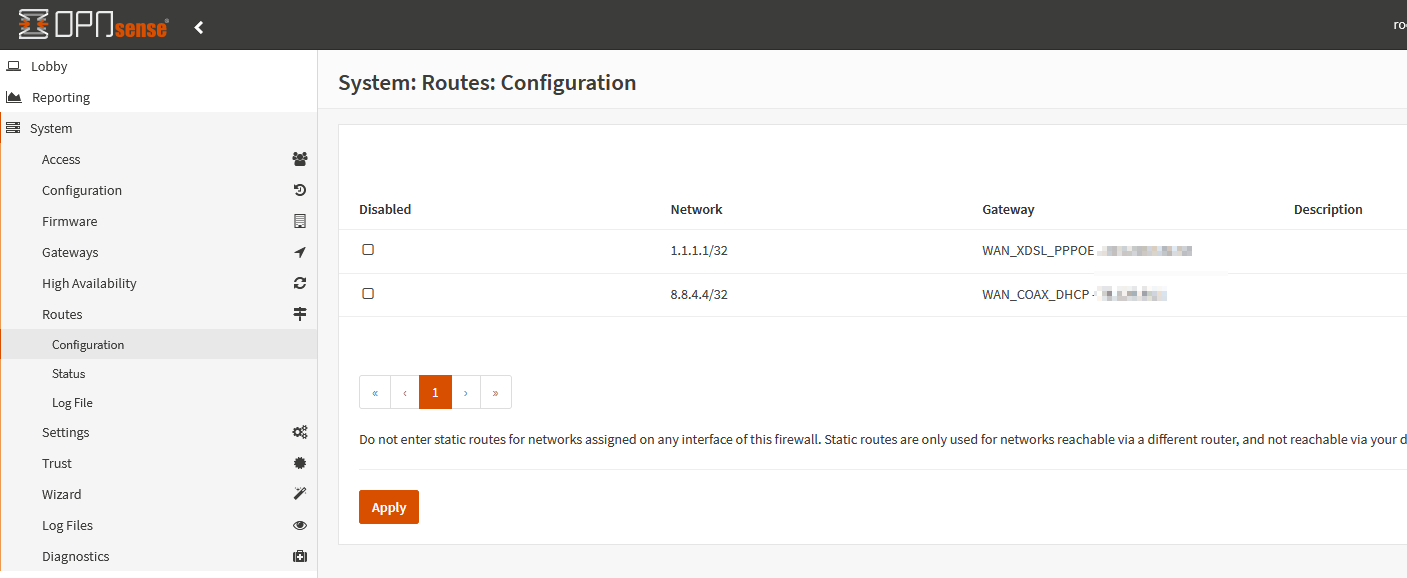The height and width of the screenshot is (578, 1407).
Task: Click the High Availability sync icon
Action: [299, 283]
